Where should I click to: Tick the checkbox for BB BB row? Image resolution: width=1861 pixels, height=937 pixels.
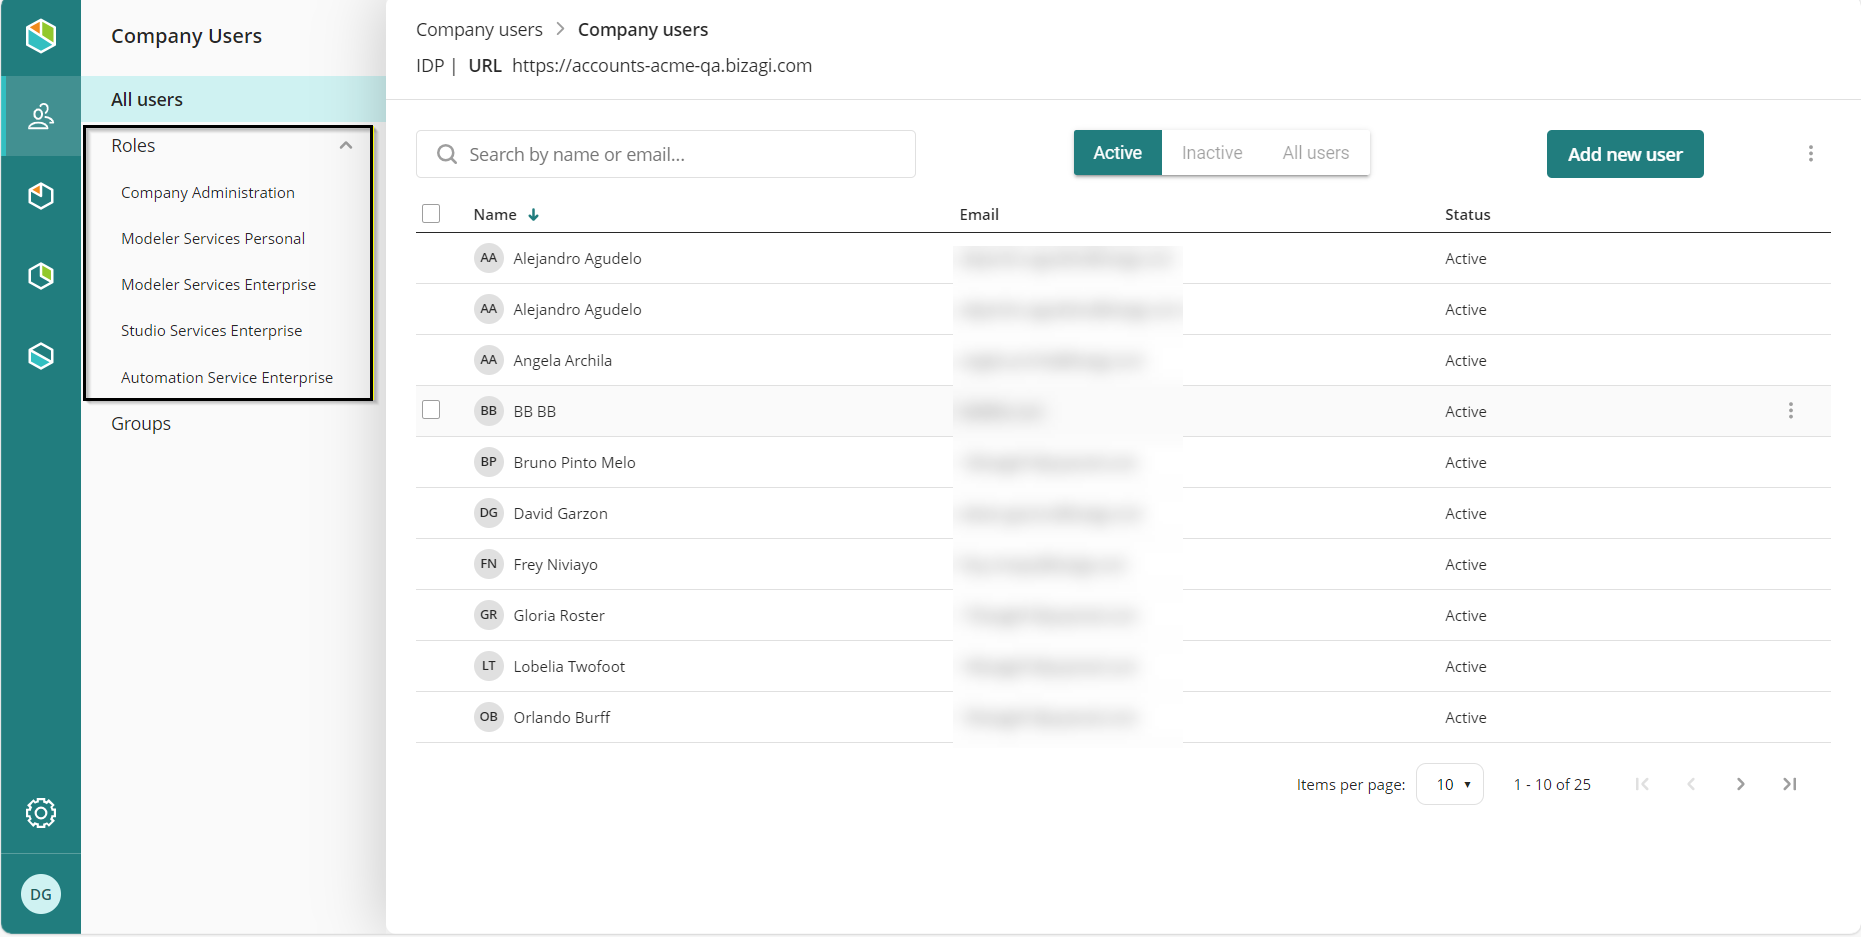click(x=431, y=410)
